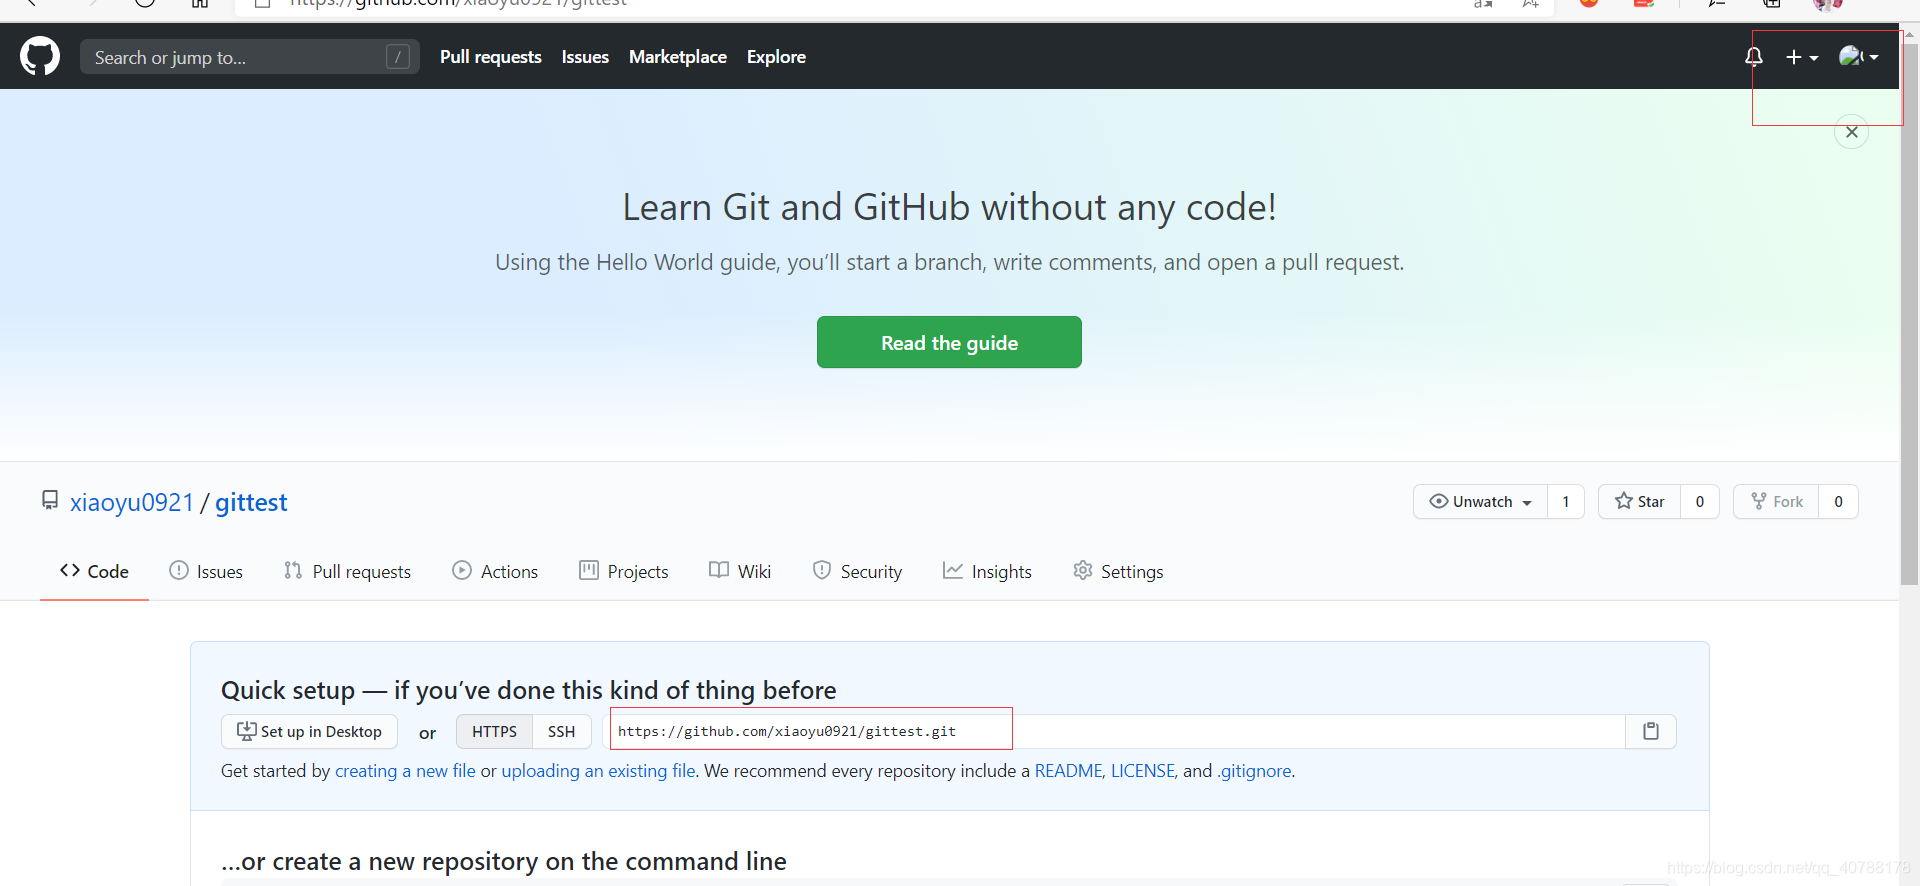The image size is (1920, 886).
Task: Click the Fork button
Action: pyautogui.click(x=1777, y=502)
